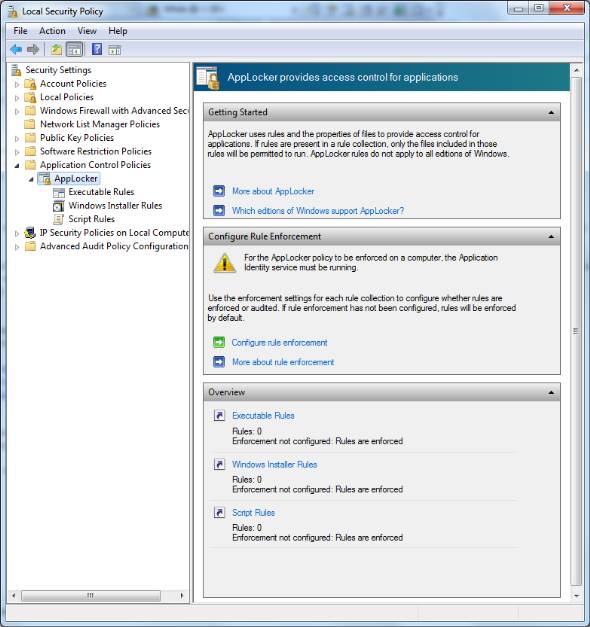Image resolution: width=590 pixels, height=627 pixels.
Task: Click the tree pane scroll left arrow
Action: [x=14, y=595]
